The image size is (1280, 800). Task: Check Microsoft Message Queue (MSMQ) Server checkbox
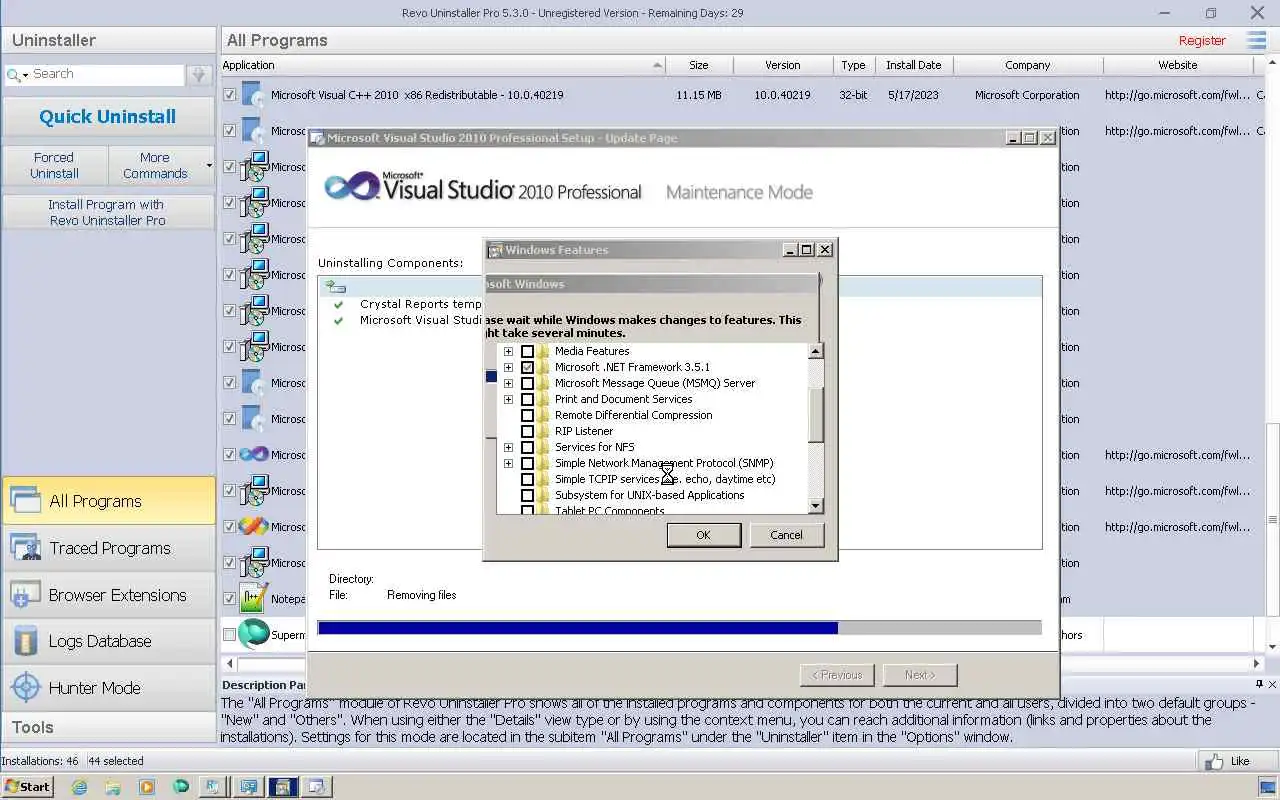pos(527,383)
